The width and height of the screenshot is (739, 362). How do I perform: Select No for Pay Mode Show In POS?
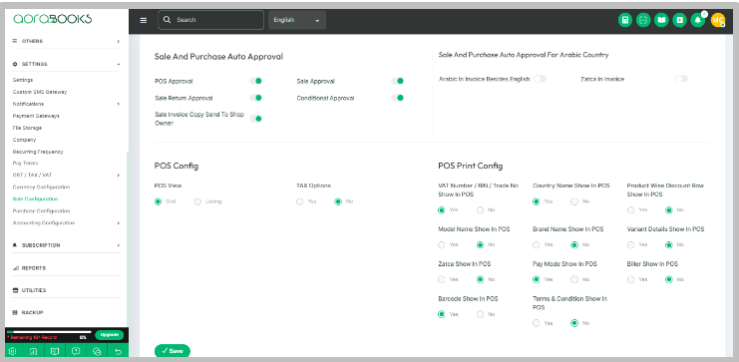coord(575,280)
